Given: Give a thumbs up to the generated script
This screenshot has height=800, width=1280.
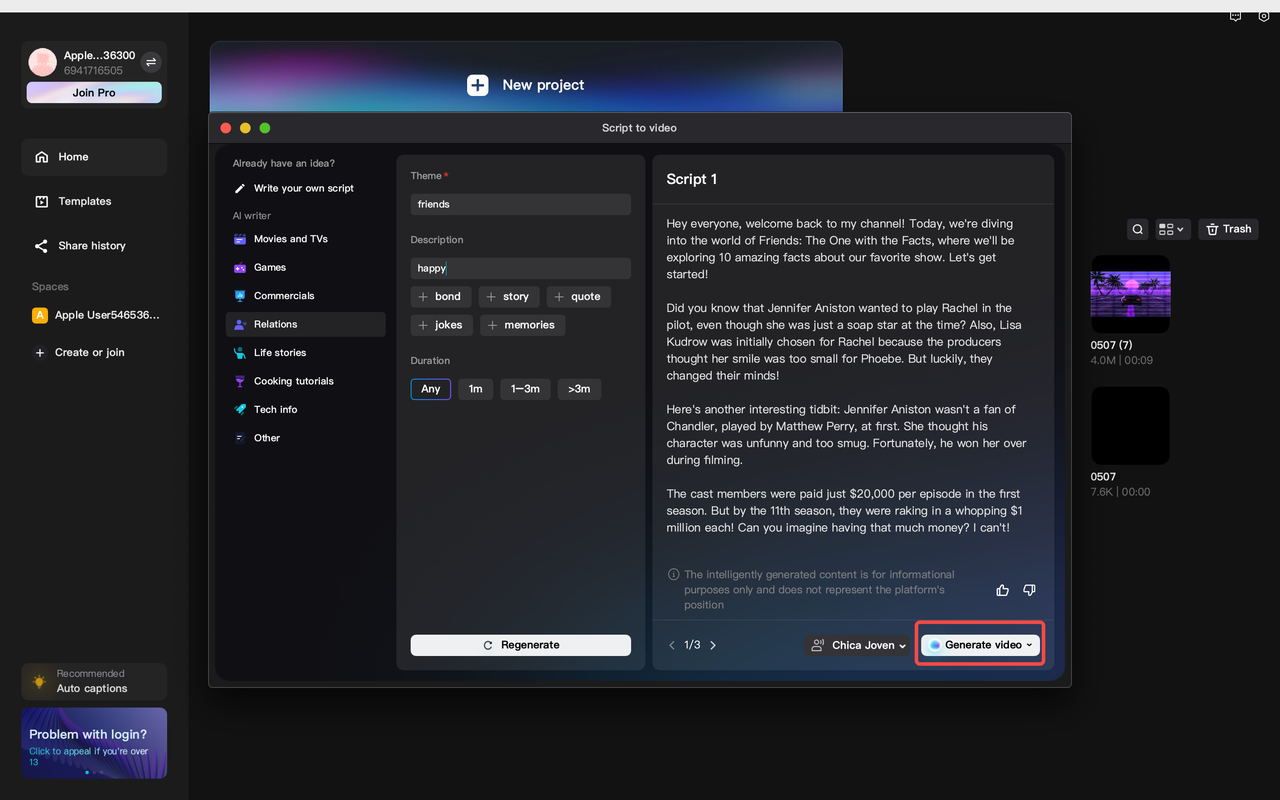Looking at the screenshot, I should (1002, 590).
